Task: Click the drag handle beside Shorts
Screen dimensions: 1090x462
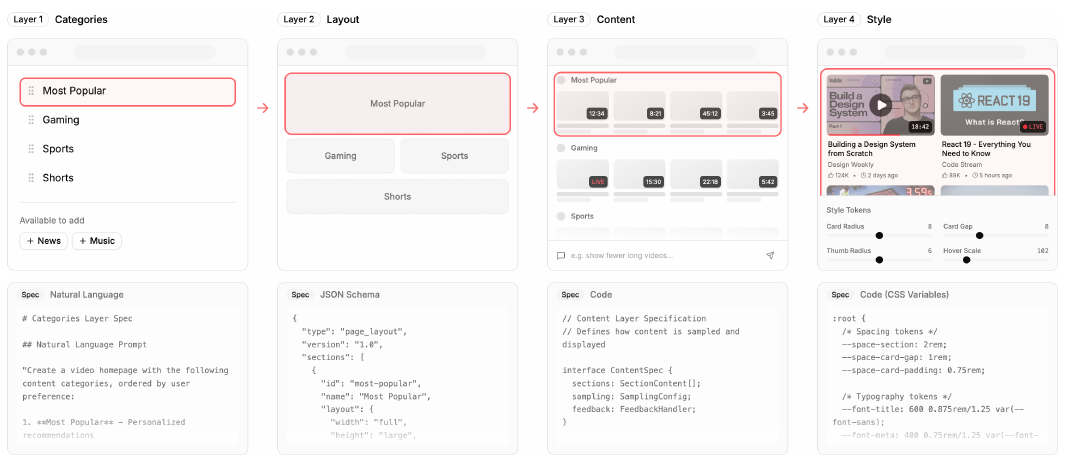Action: click(x=31, y=179)
